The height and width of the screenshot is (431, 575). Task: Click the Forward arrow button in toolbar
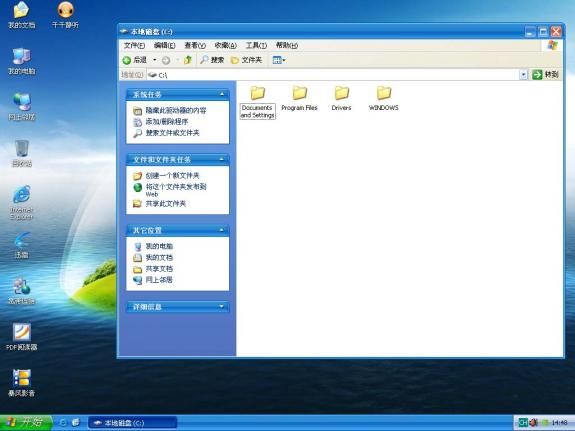tap(166, 60)
